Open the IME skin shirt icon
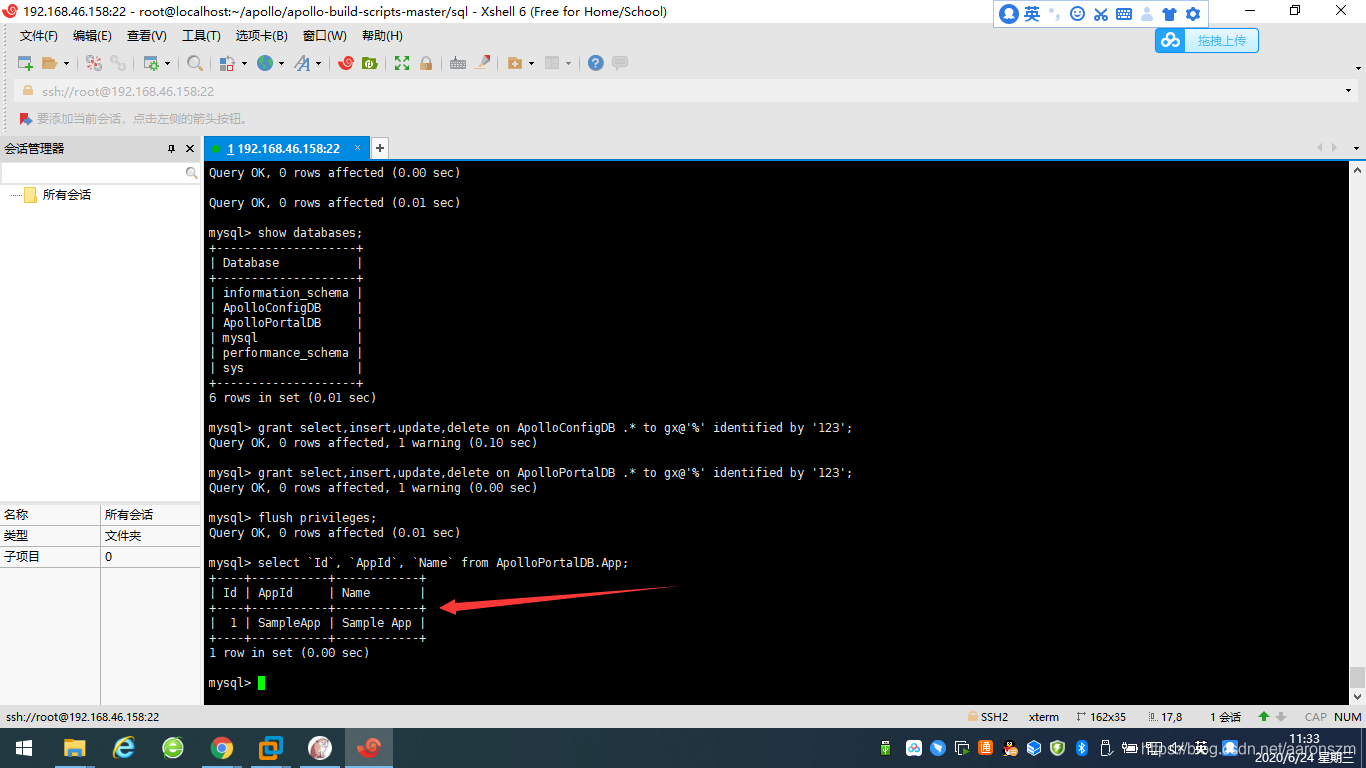Image resolution: width=1366 pixels, height=768 pixels. (1169, 14)
